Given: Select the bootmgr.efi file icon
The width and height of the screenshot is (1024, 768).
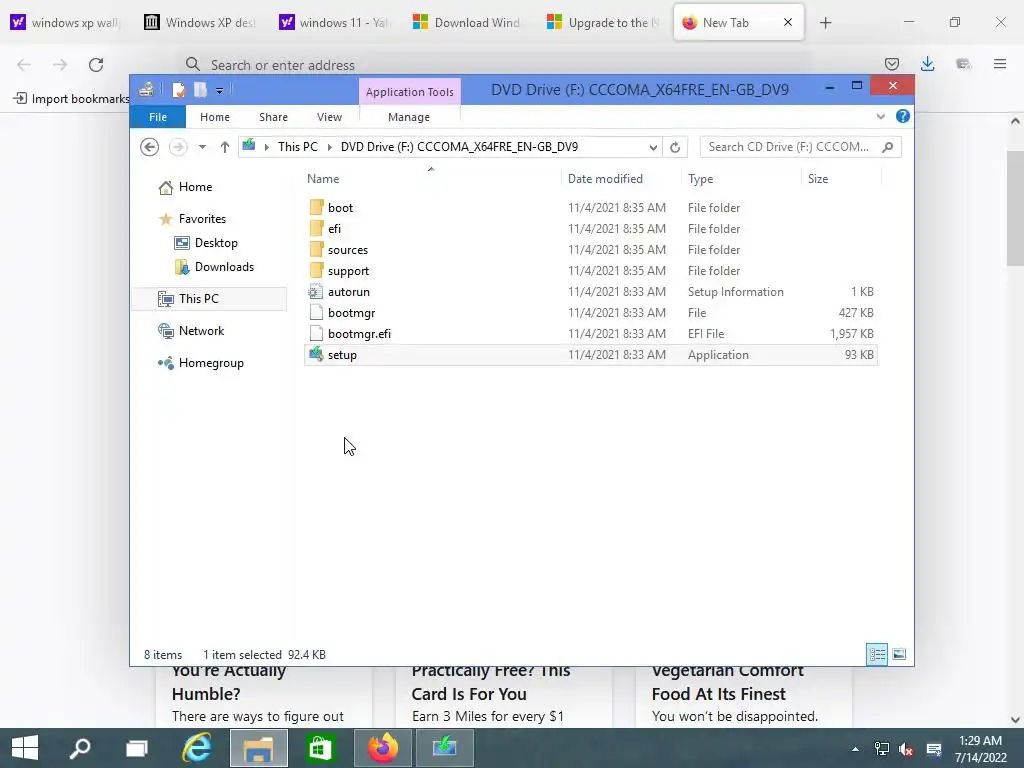Looking at the screenshot, I should pos(316,334).
